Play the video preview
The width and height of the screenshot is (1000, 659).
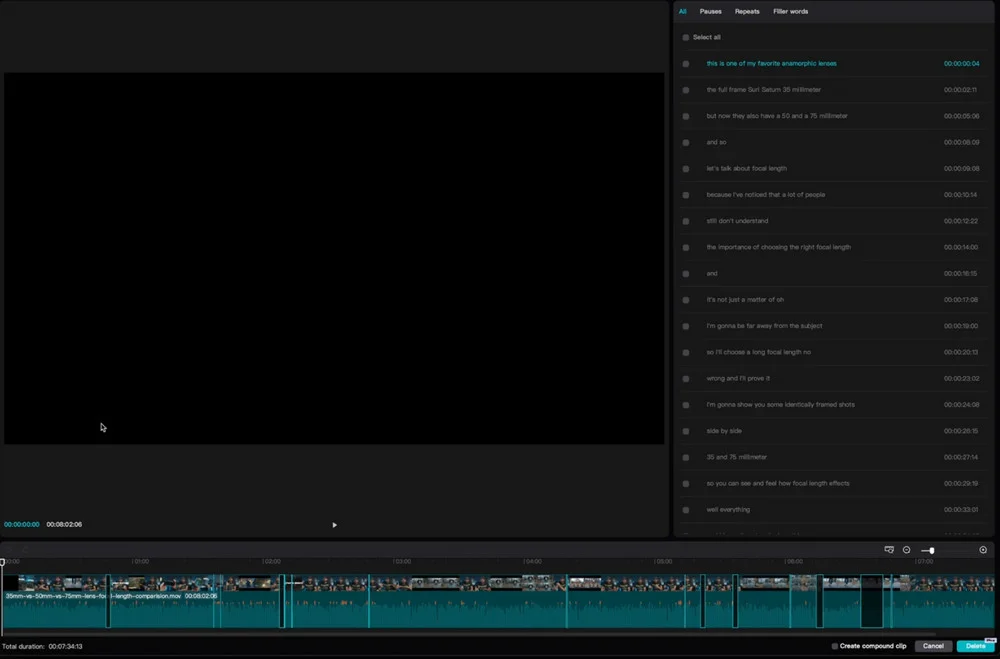pyautogui.click(x=334, y=525)
